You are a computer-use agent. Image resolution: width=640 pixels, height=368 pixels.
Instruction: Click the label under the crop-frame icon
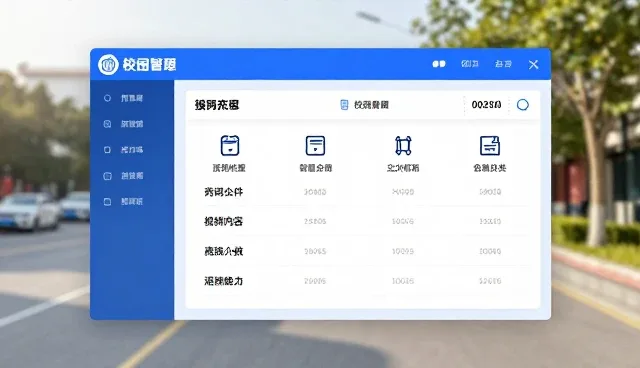coord(403,168)
